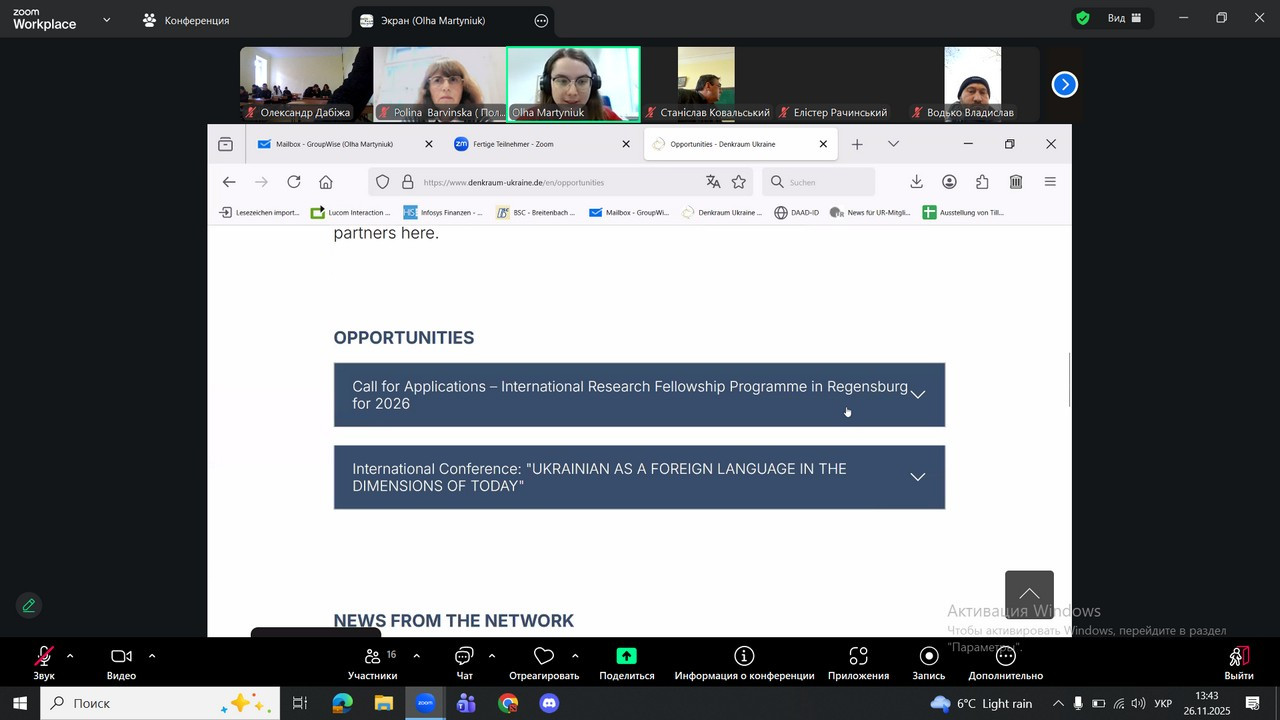Click the Suchen search field
Image resolution: width=1280 pixels, height=720 pixels.
click(x=819, y=182)
